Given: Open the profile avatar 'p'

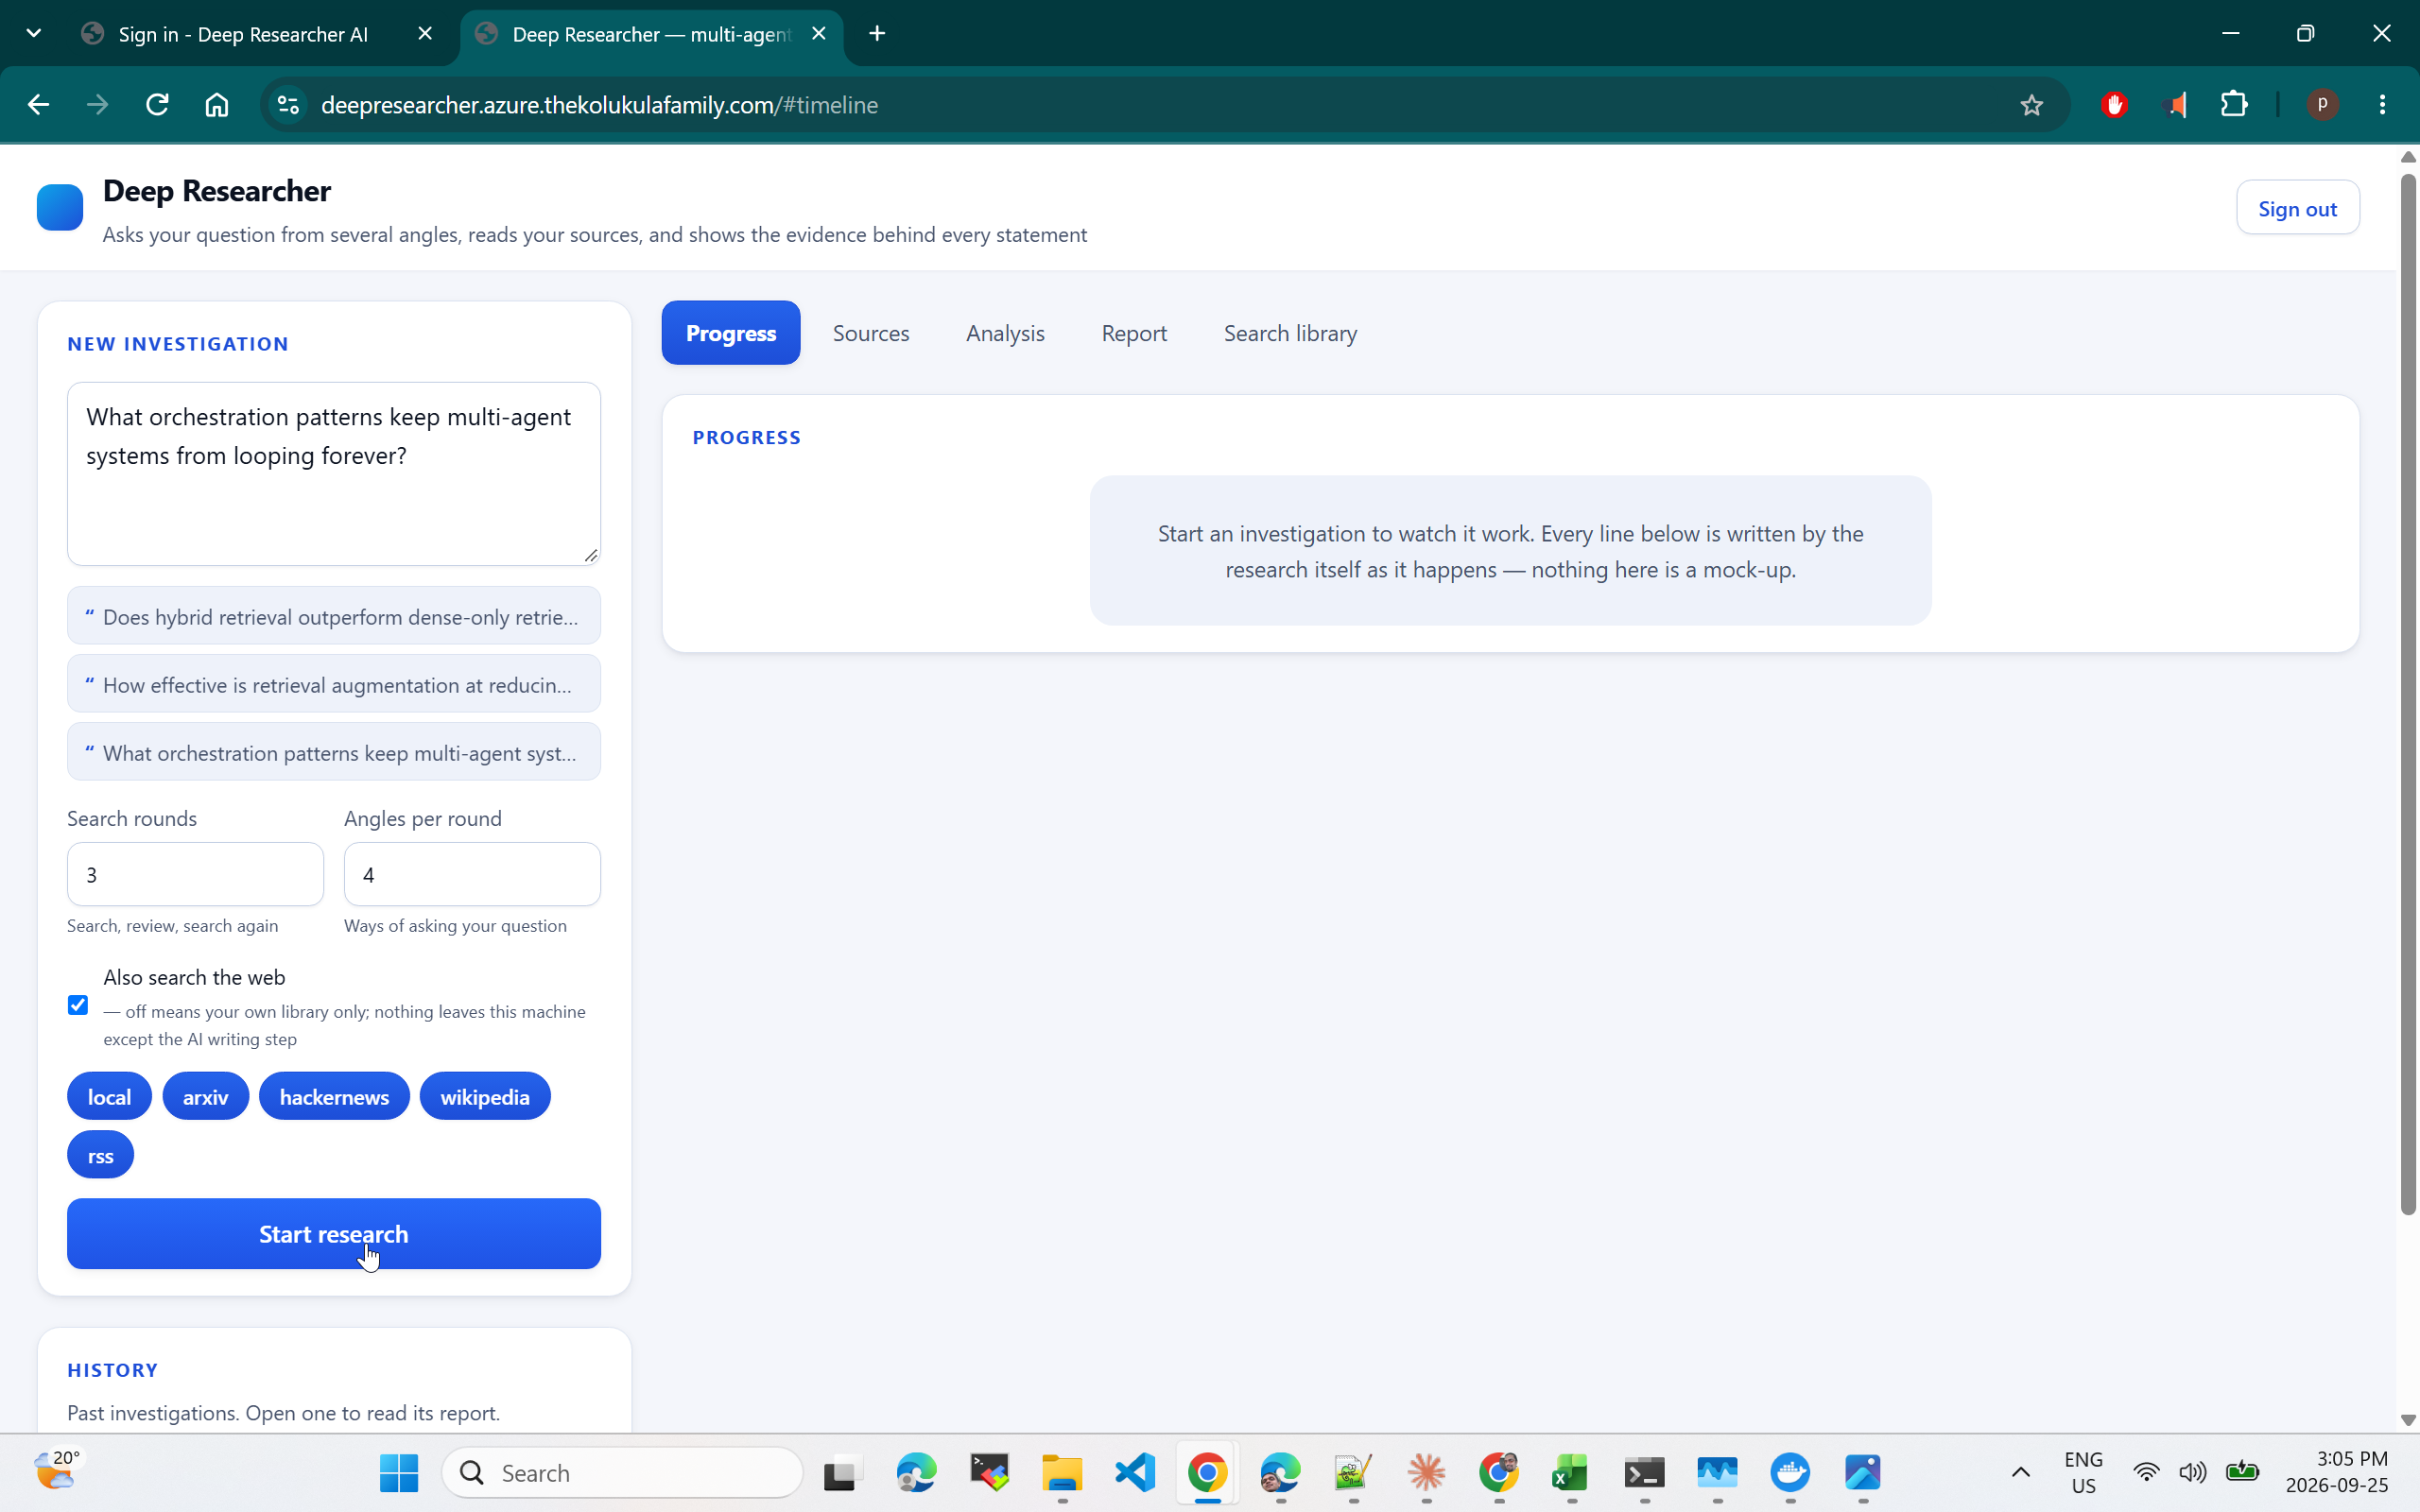Looking at the screenshot, I should [2322, 104].
